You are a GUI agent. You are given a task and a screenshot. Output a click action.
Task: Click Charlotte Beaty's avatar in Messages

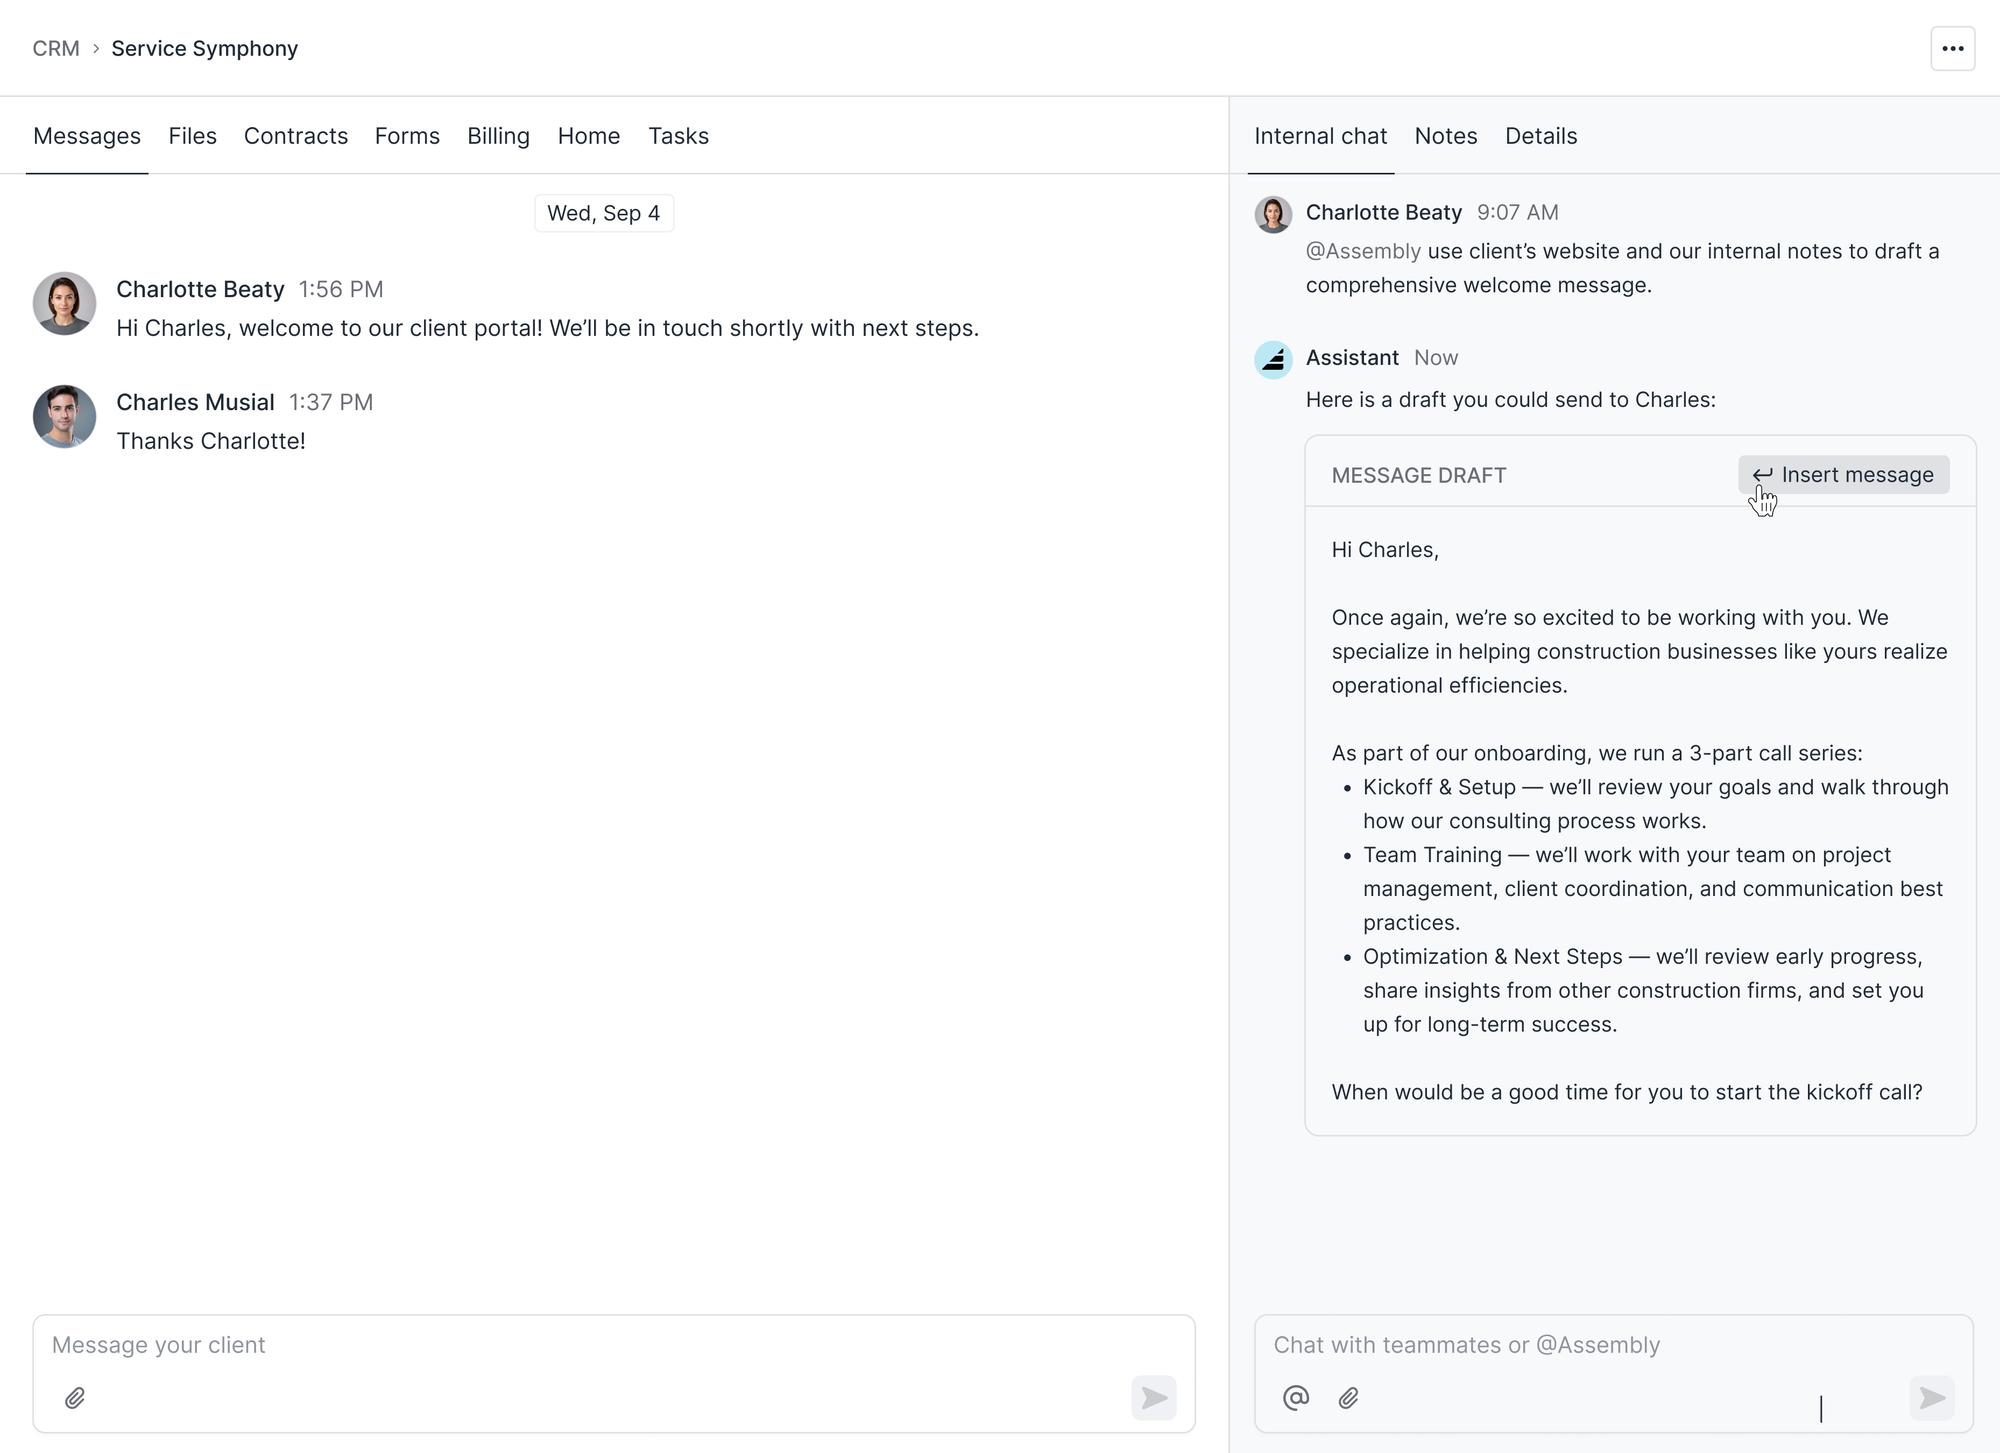(x=64, y=304)
